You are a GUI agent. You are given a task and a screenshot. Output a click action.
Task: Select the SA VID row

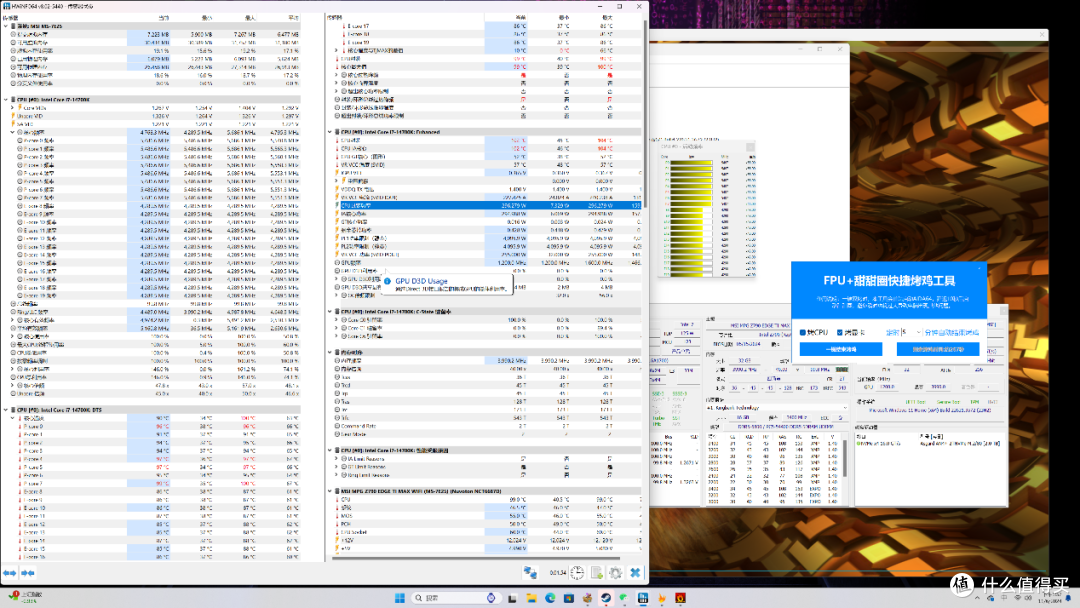[x=156, y=125]
